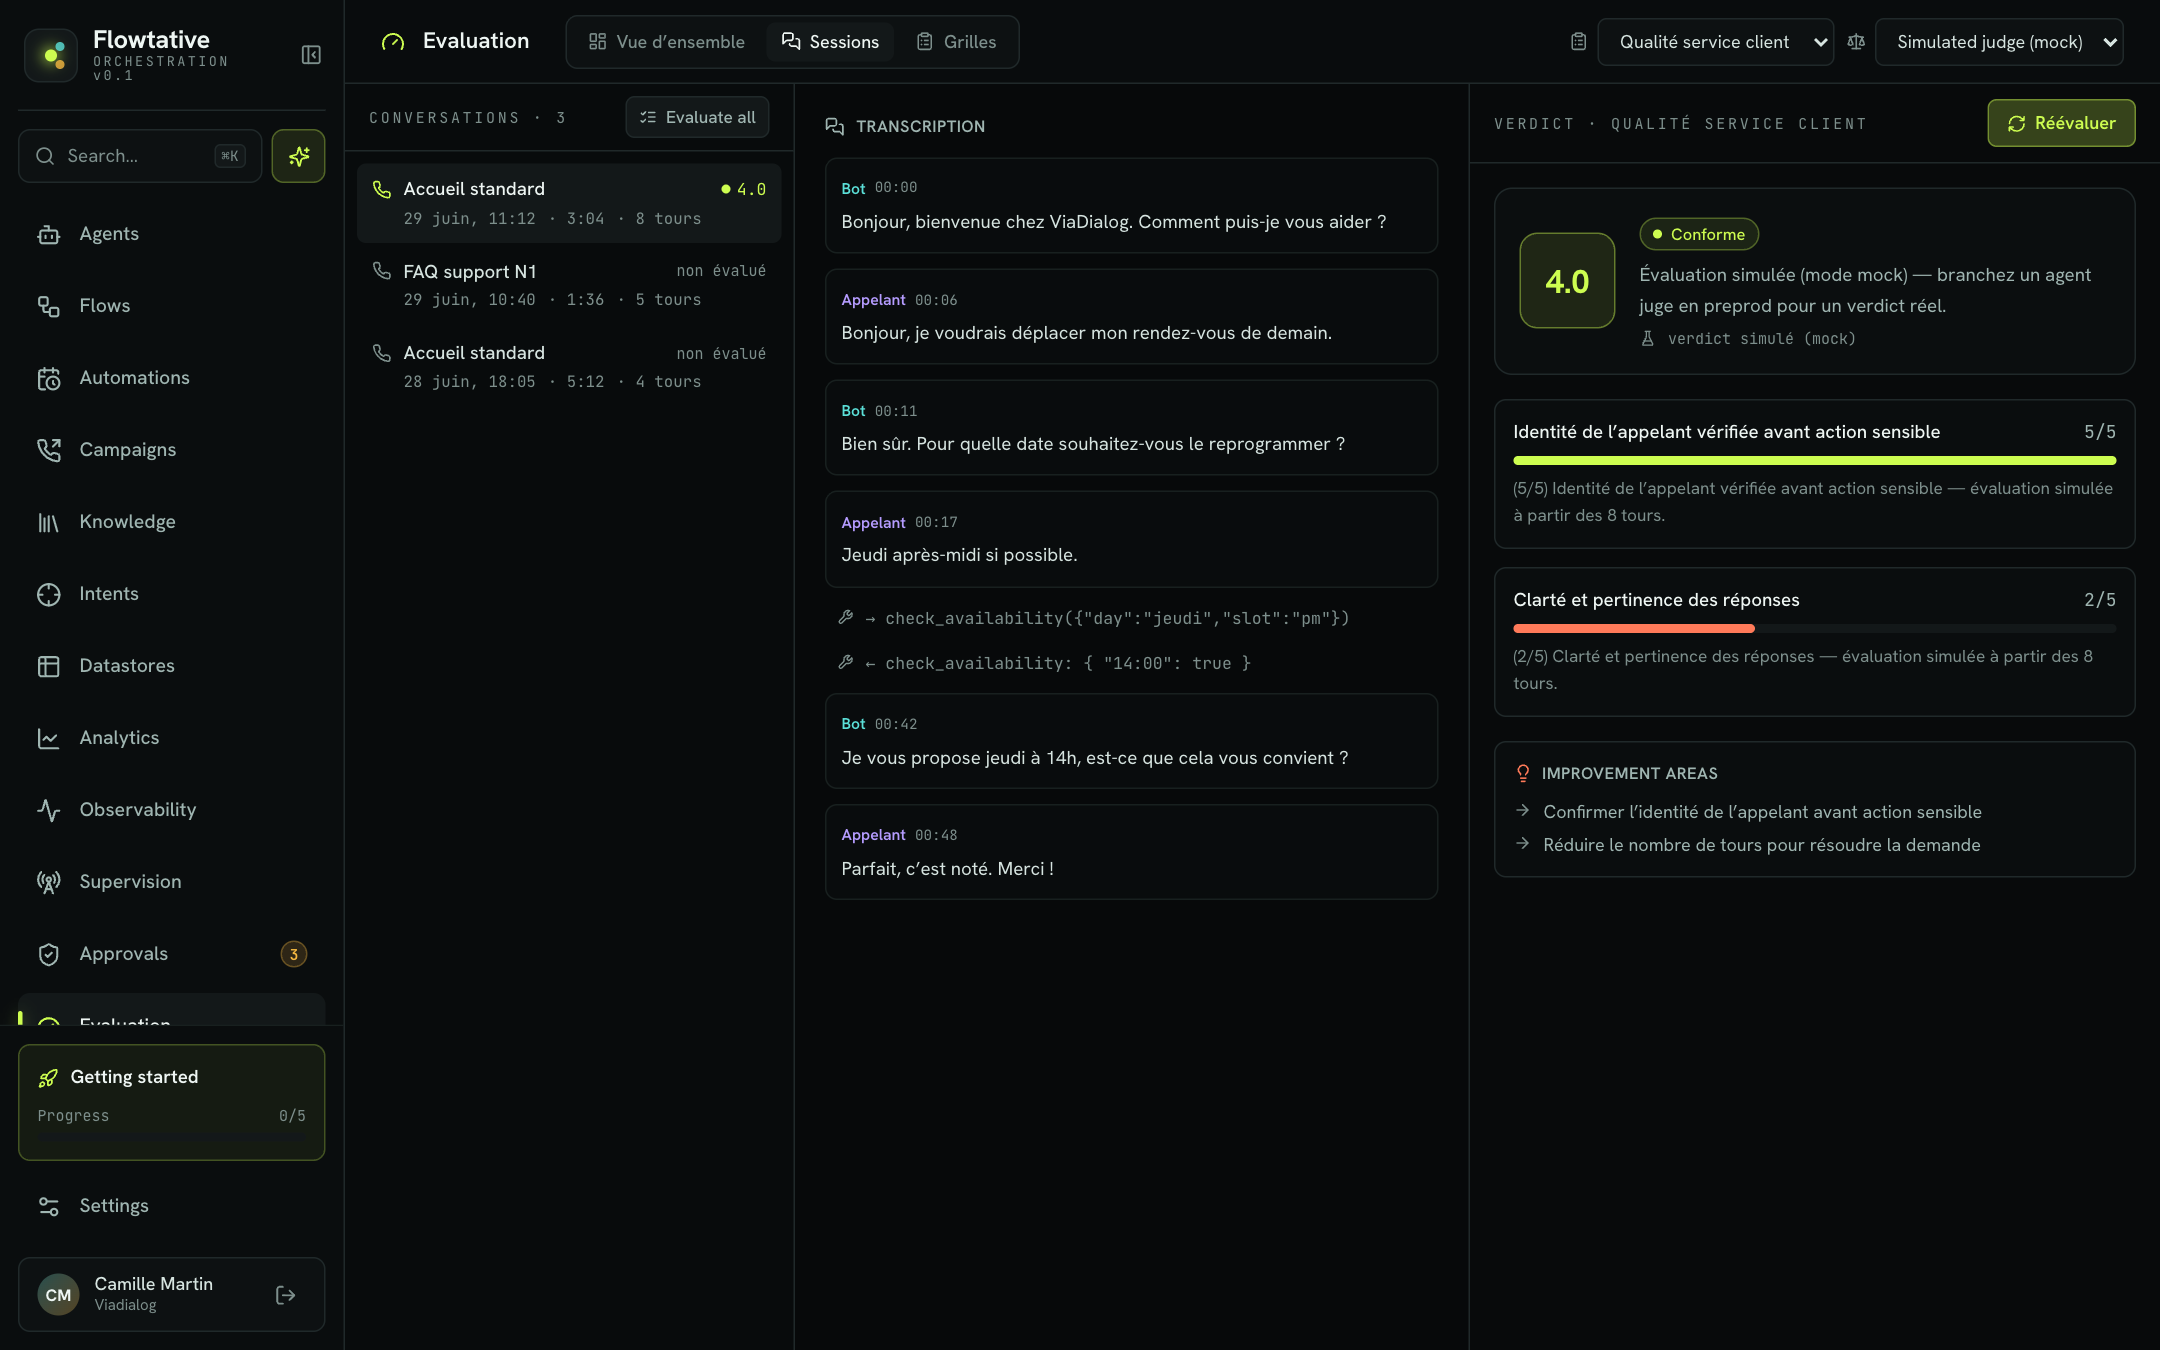The width and height of the screenshot is (2160, 1350).
Task: Click the Identité de l'appelant score bar
Action: (x=1814, y=460)
